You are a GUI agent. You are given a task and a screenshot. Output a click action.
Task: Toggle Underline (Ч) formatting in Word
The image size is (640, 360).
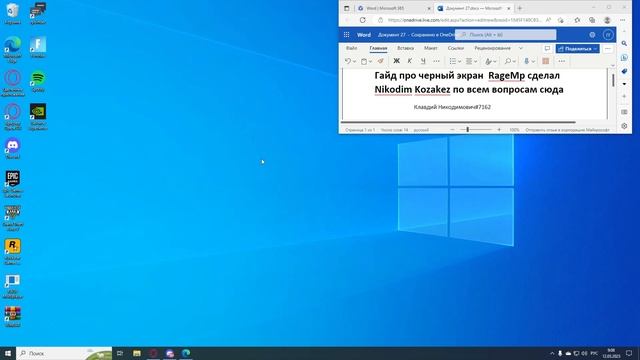tap(423, 61)
